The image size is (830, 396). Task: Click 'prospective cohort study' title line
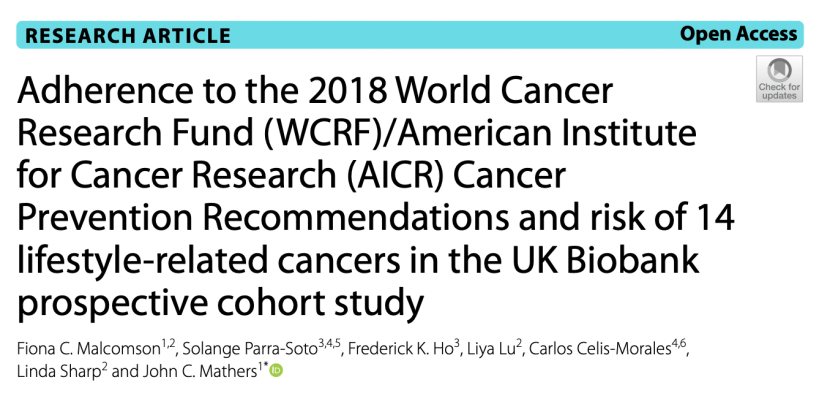point(220,303)
